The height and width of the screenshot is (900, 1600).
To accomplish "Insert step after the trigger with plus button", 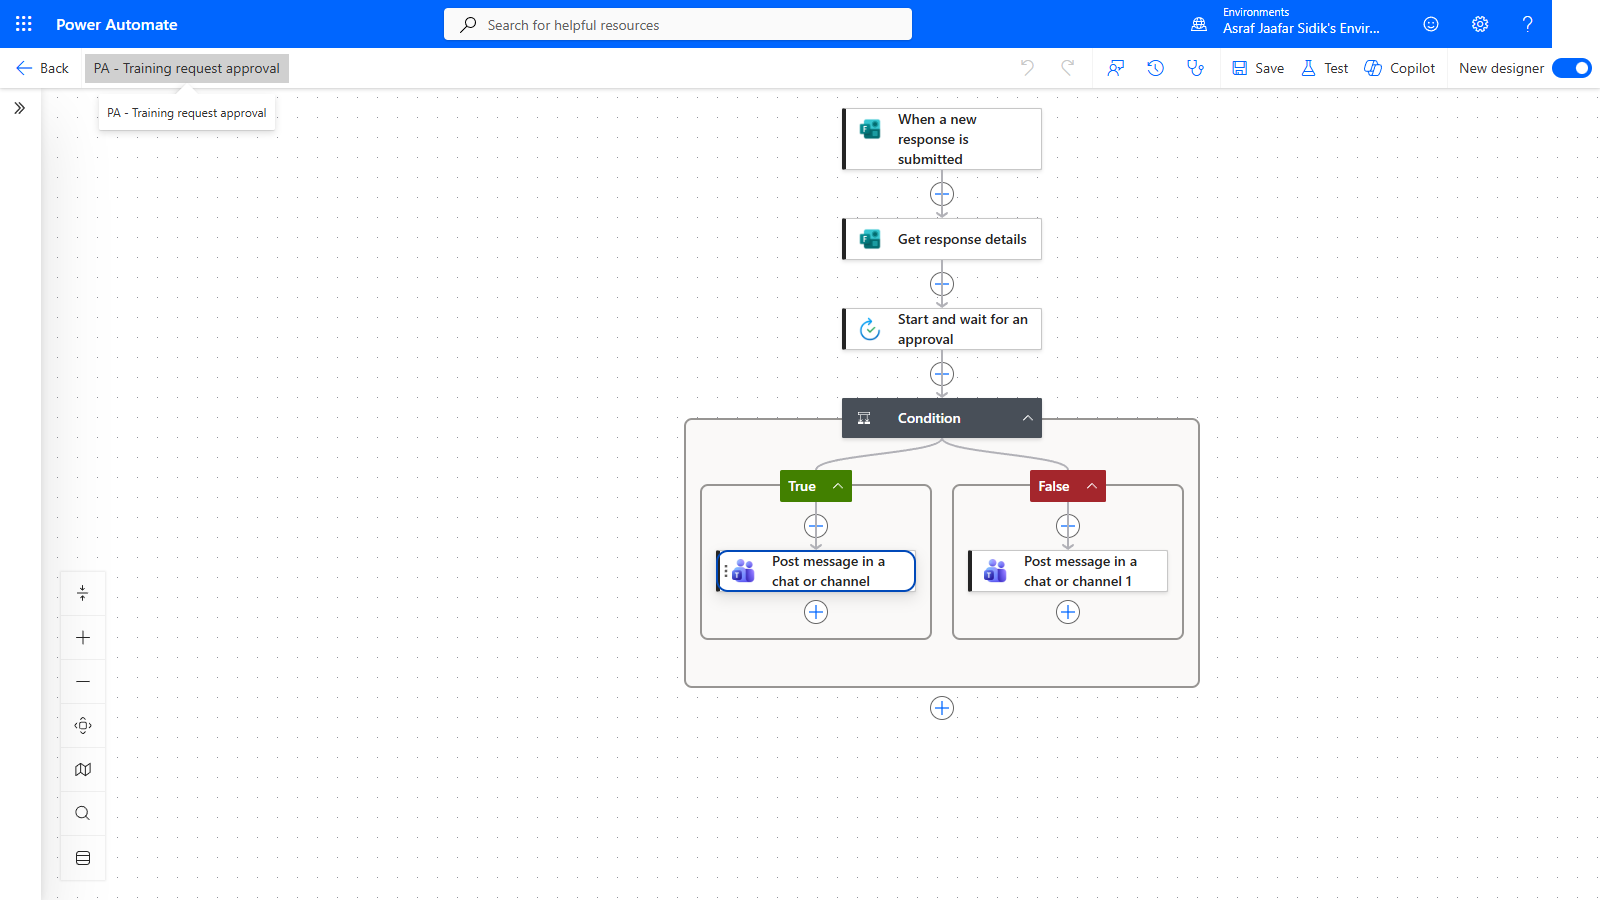I will point(942,194).
